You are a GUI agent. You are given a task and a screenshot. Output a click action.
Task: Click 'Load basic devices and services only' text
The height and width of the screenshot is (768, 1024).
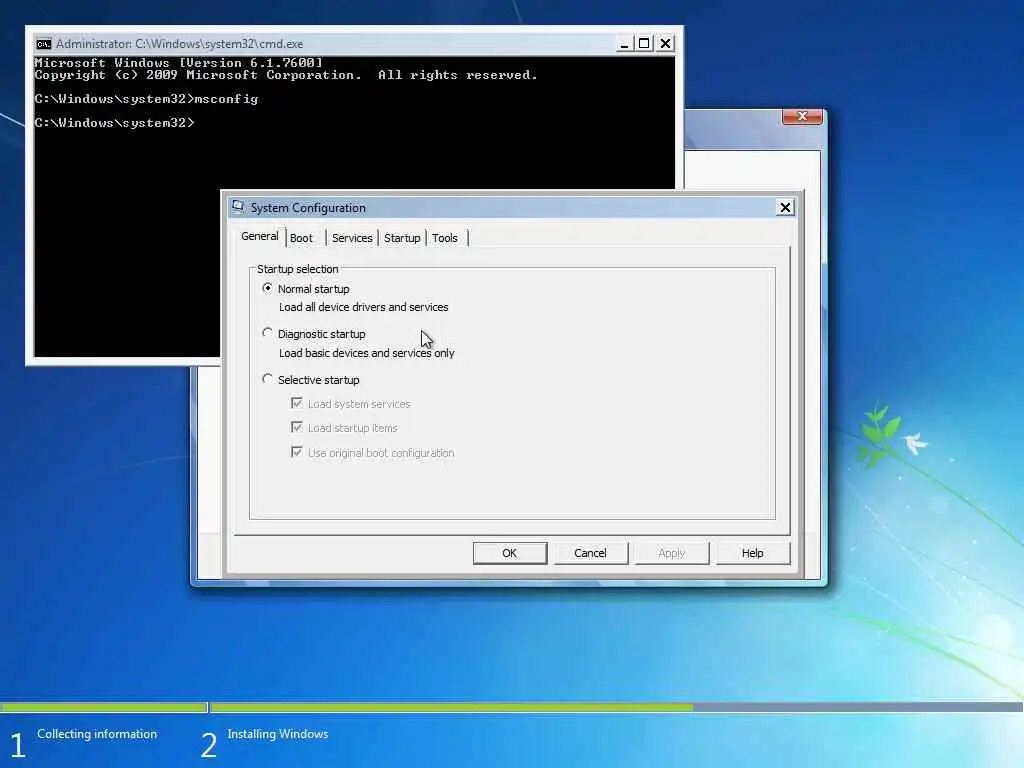[366, 353]
